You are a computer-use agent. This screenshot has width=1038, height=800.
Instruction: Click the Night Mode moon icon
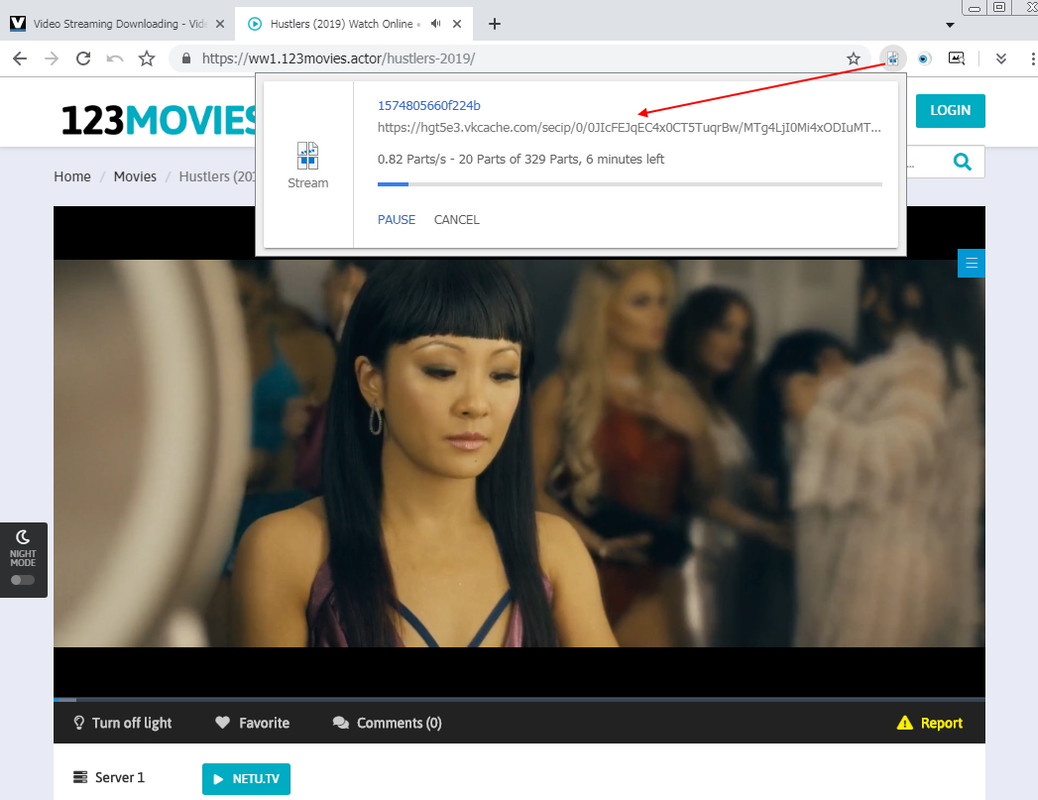[23, 536]
